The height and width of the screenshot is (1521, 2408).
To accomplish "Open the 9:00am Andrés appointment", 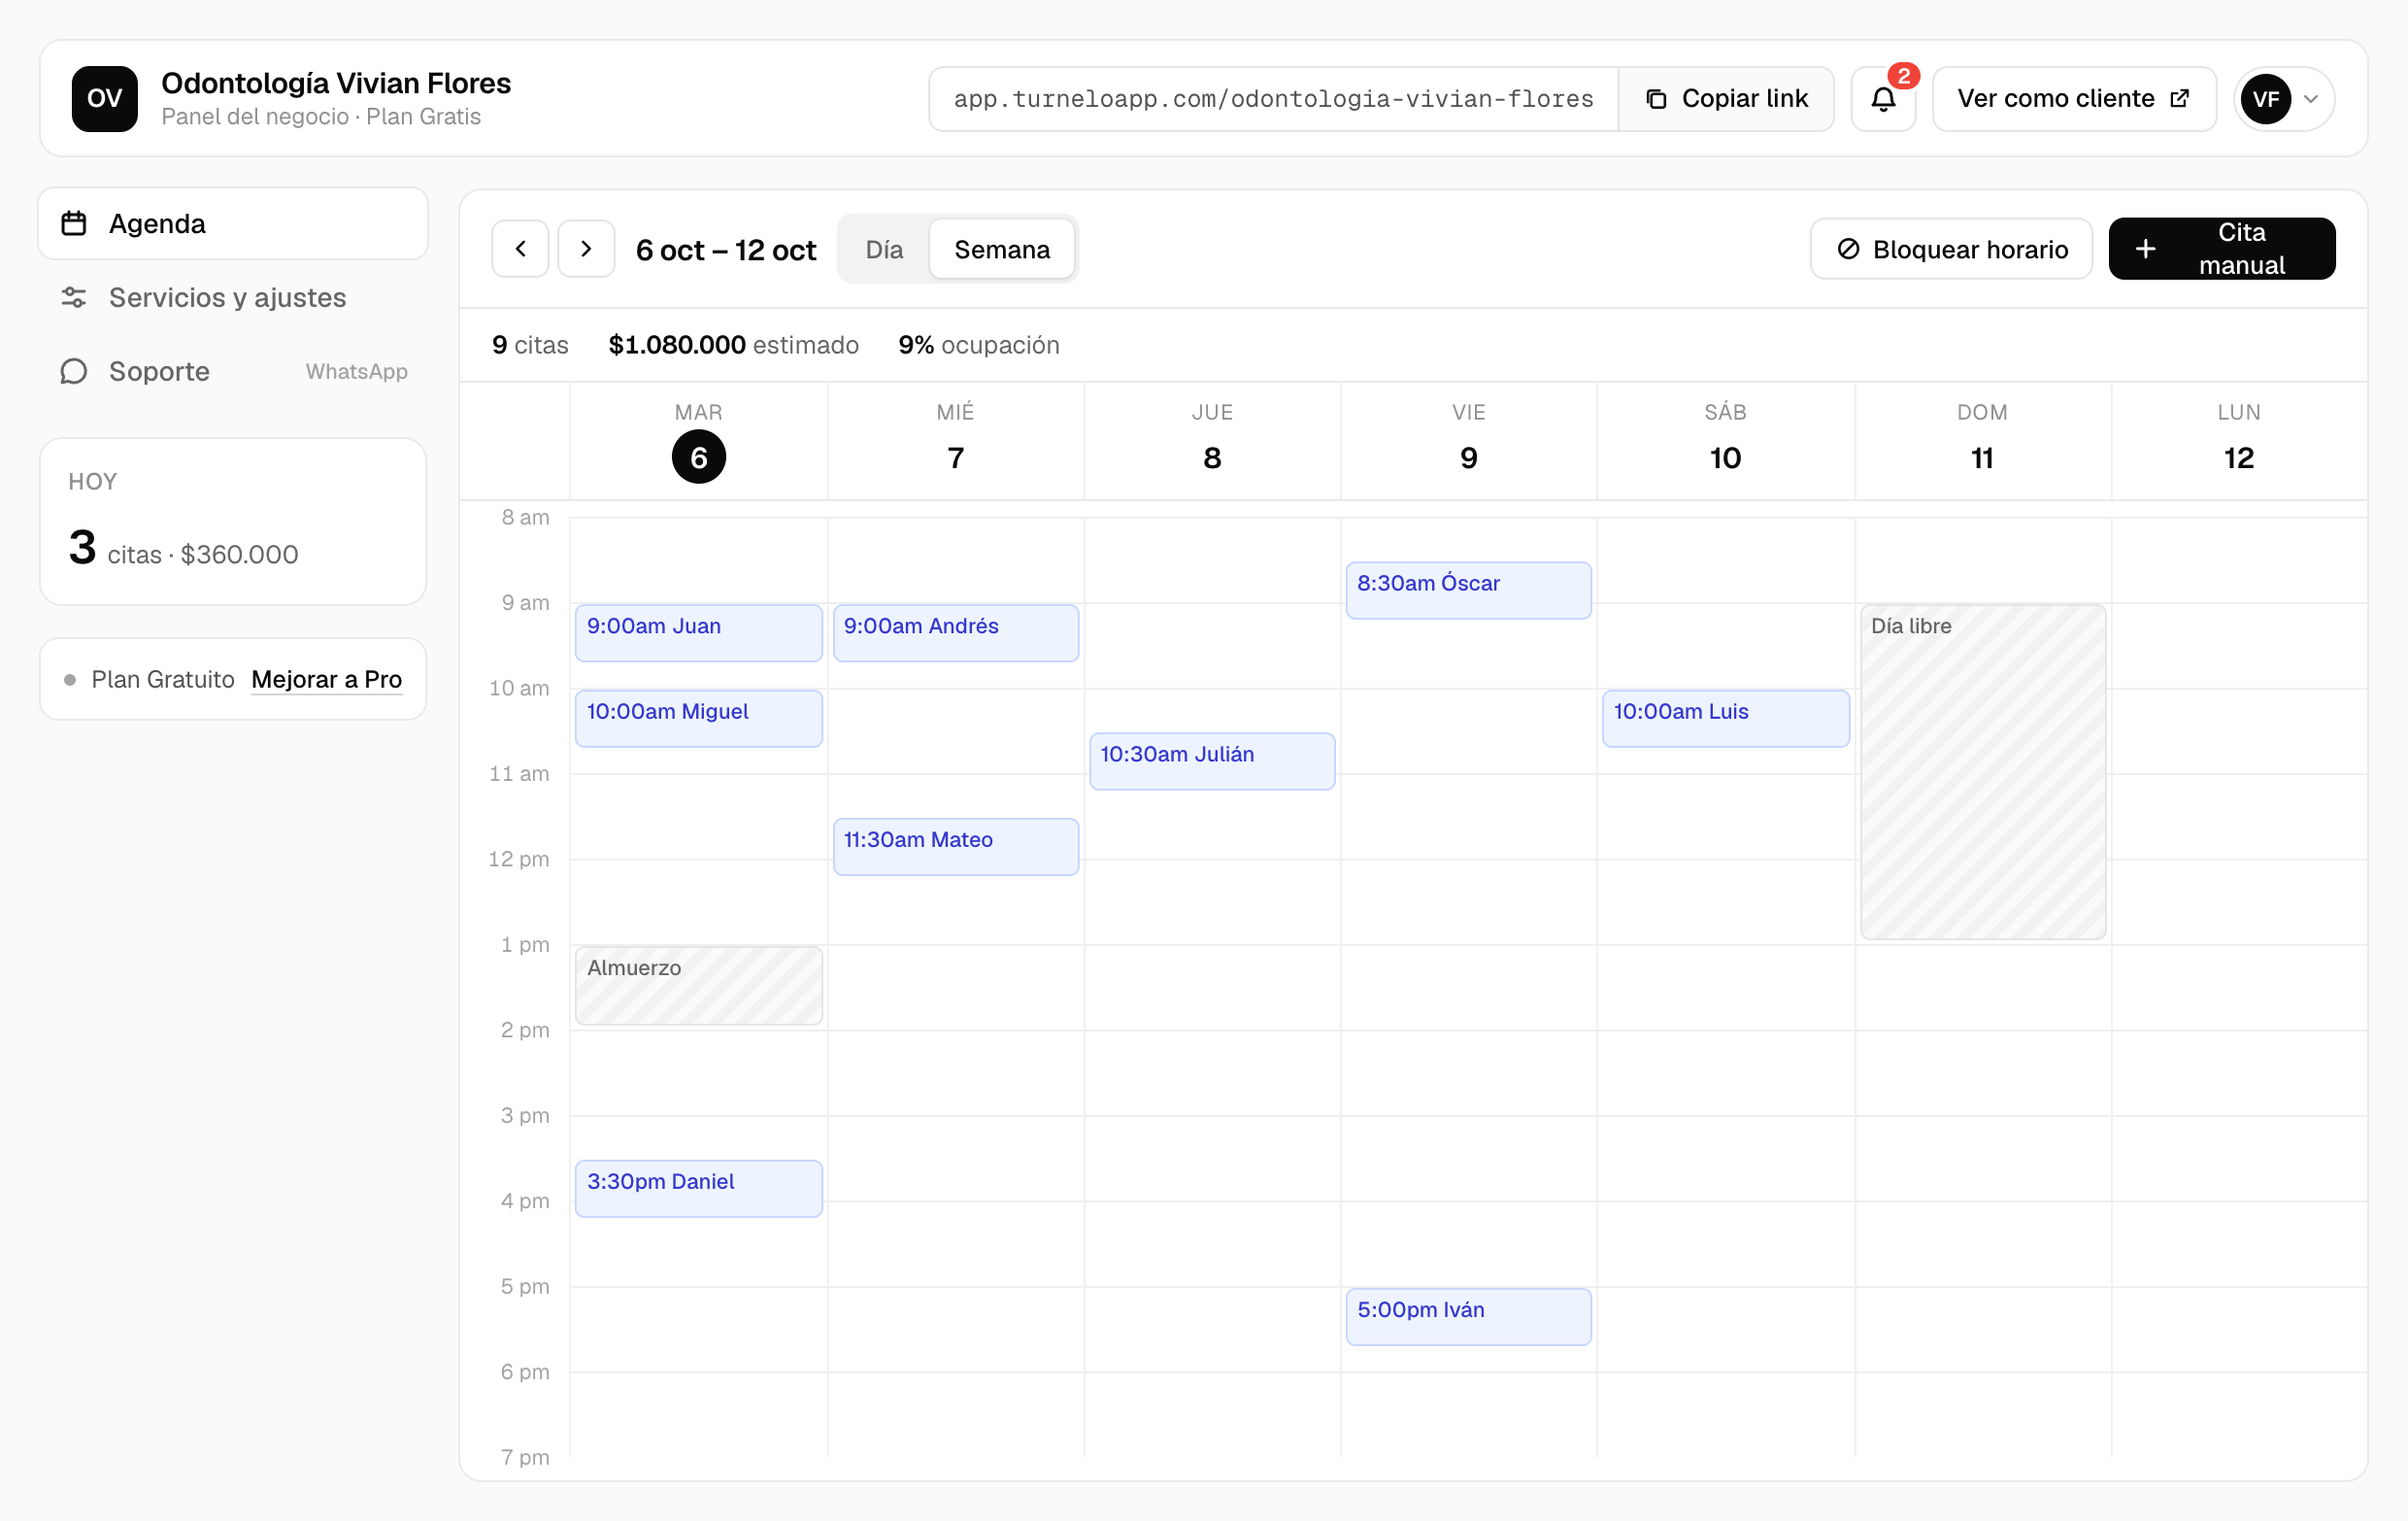I will pyautogui.click(x=955, y=632).
